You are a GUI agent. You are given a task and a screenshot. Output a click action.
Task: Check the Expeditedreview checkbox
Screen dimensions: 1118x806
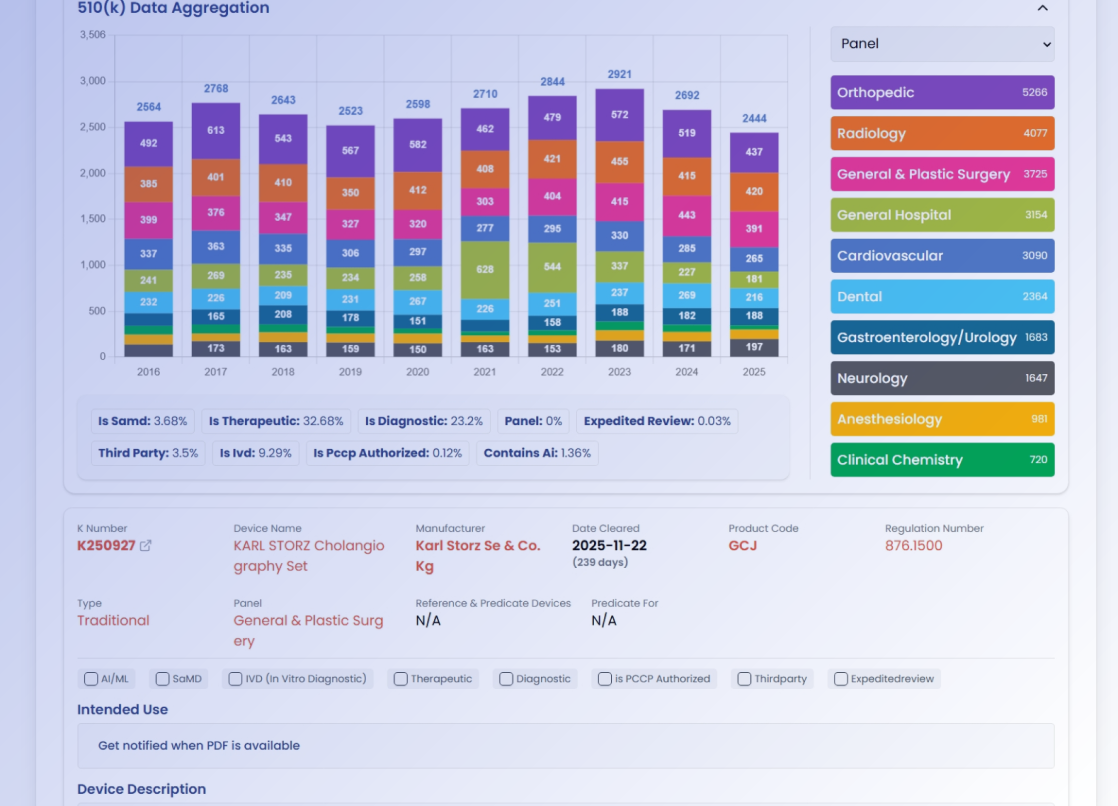pyautogui.click(x=841, y=679)
